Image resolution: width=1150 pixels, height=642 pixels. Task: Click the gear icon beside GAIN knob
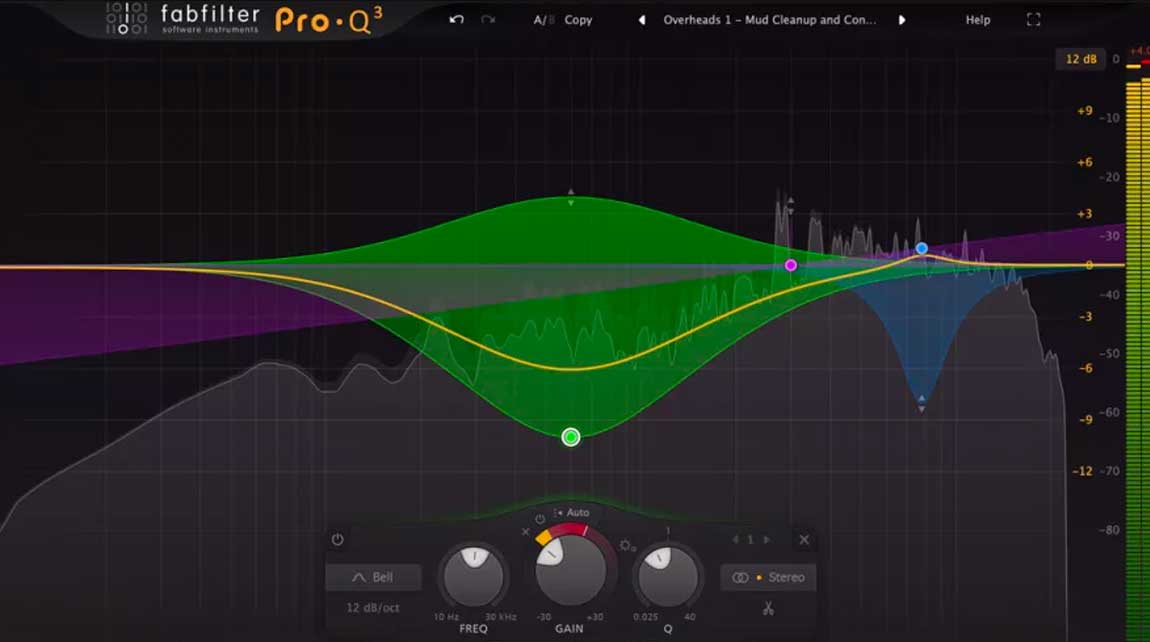click(x=626, y=545)
